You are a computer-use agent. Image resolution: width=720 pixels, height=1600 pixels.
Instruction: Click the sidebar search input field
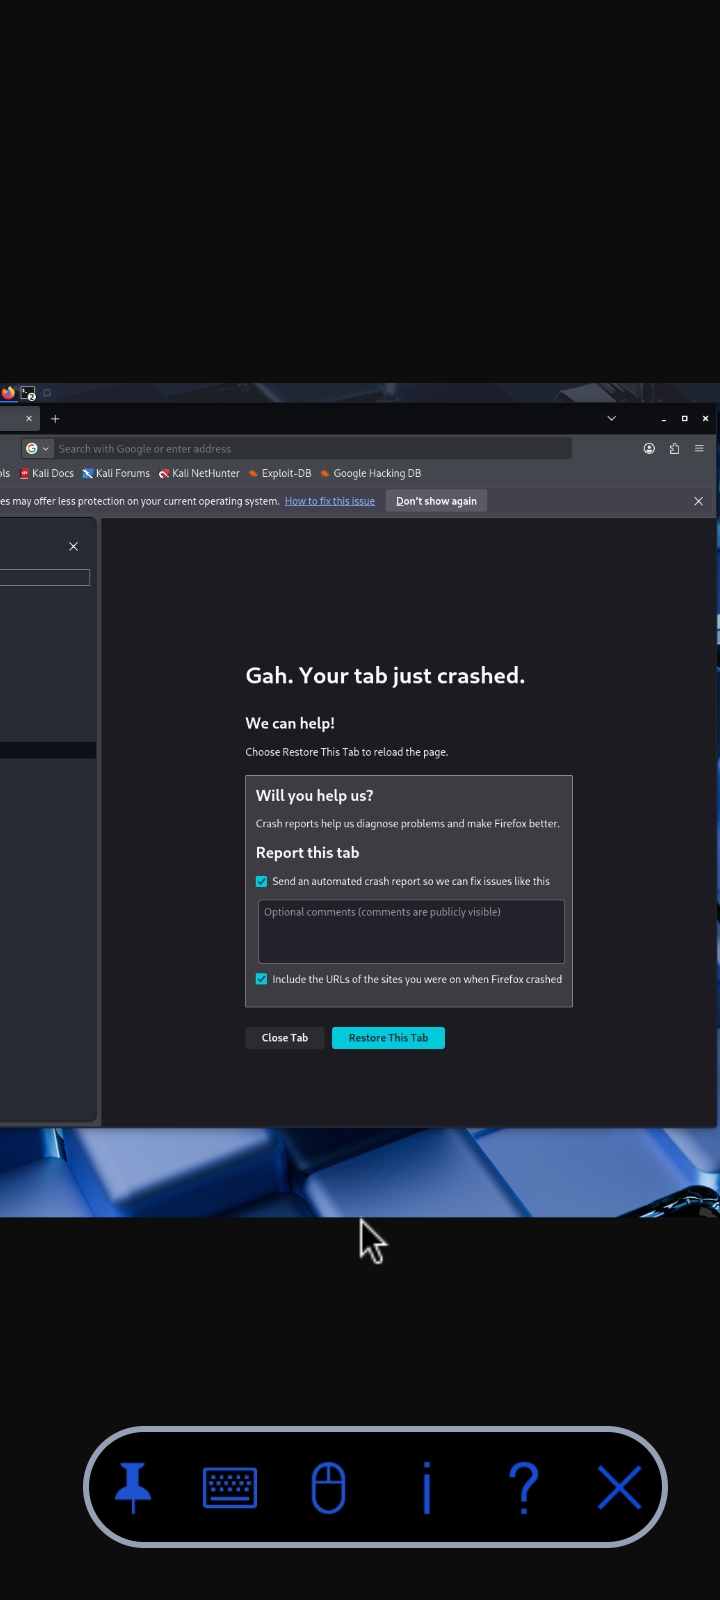45,577
